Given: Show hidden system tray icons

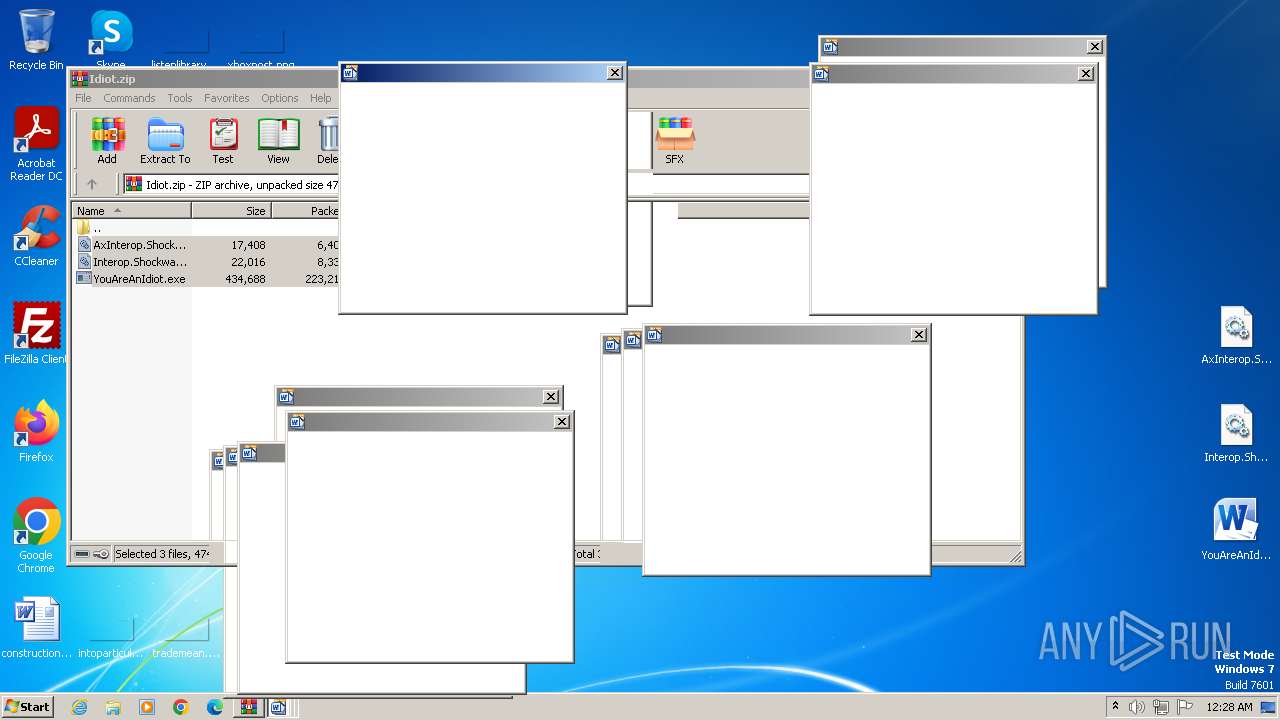Looking at the screenshot, I should [1115, 706].
